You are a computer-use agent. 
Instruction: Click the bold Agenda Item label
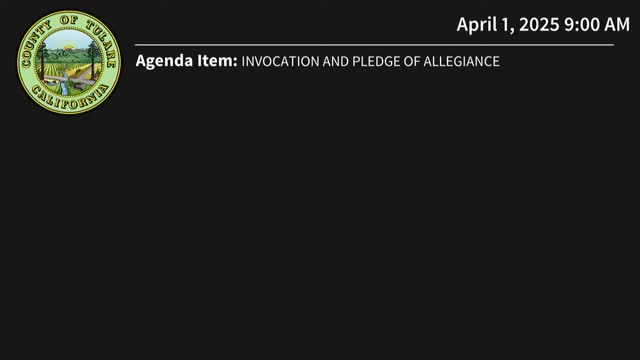point(187,61)
